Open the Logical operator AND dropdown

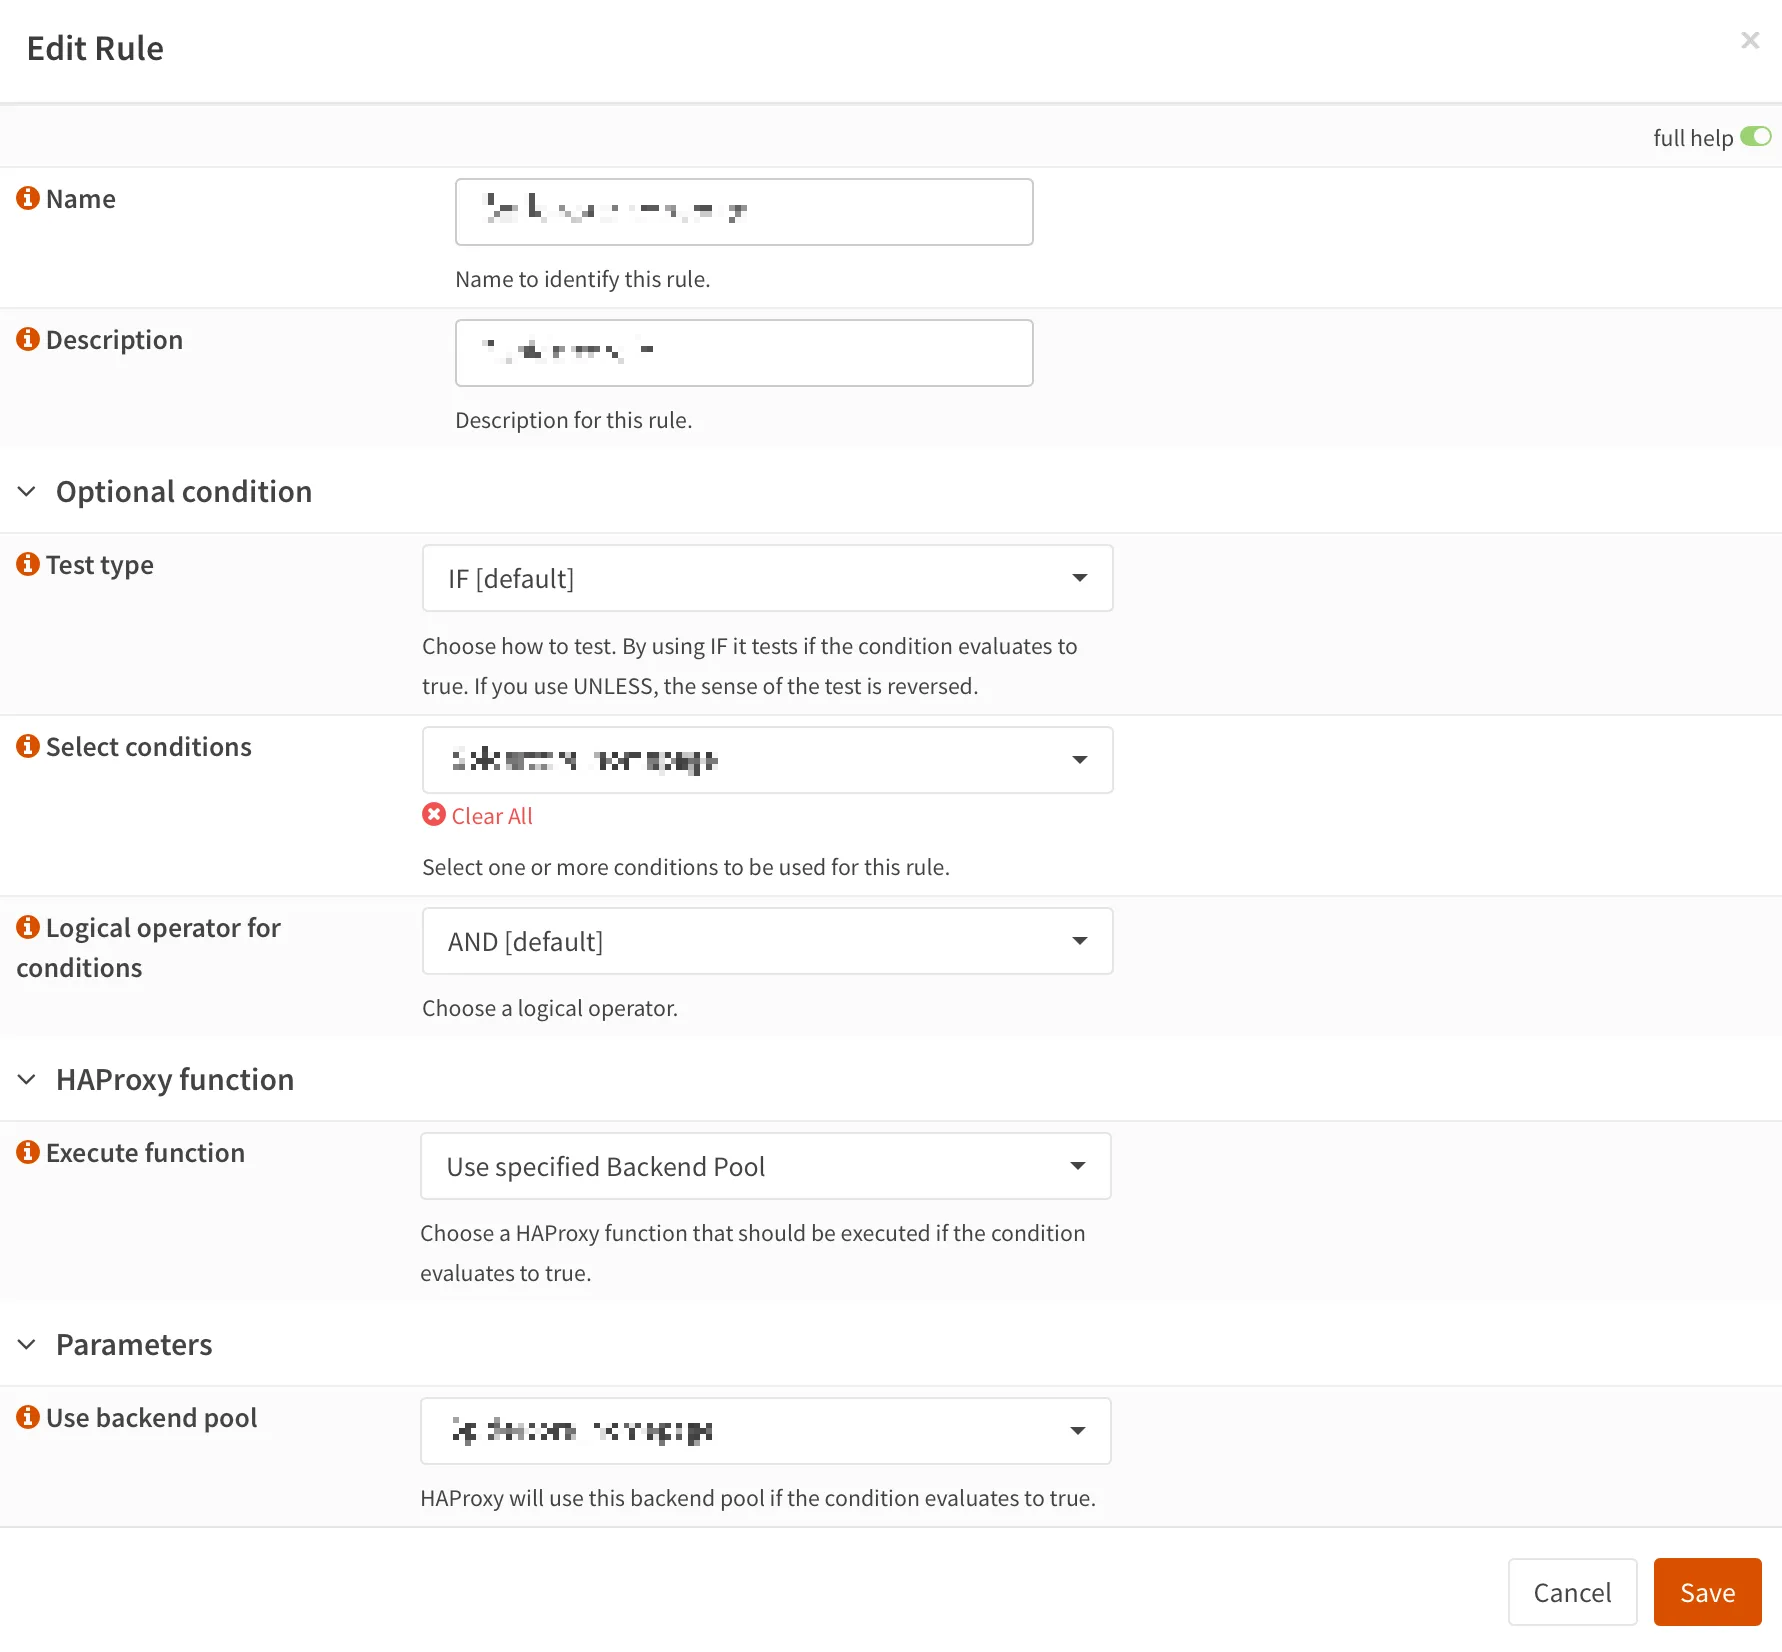click(767, 941)
